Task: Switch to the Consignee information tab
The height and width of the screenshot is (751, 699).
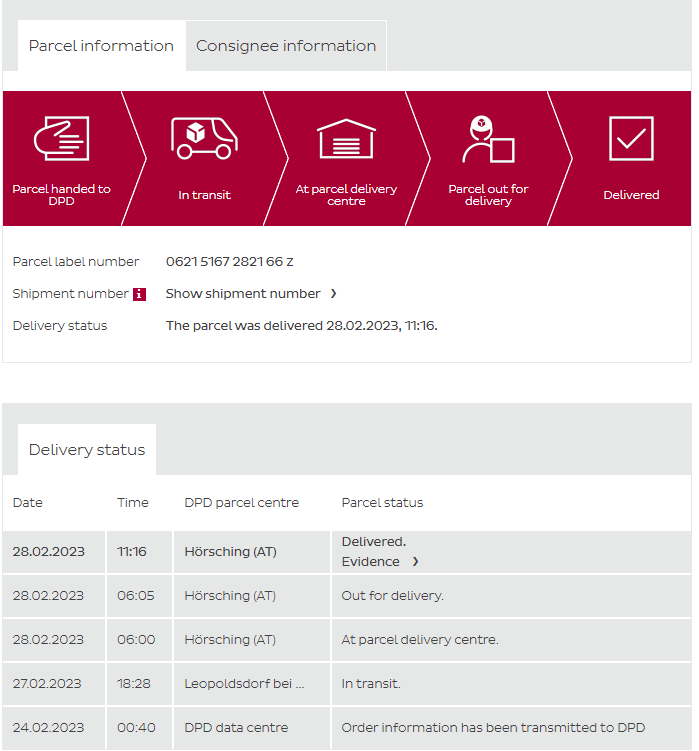Action: (286, 46)
